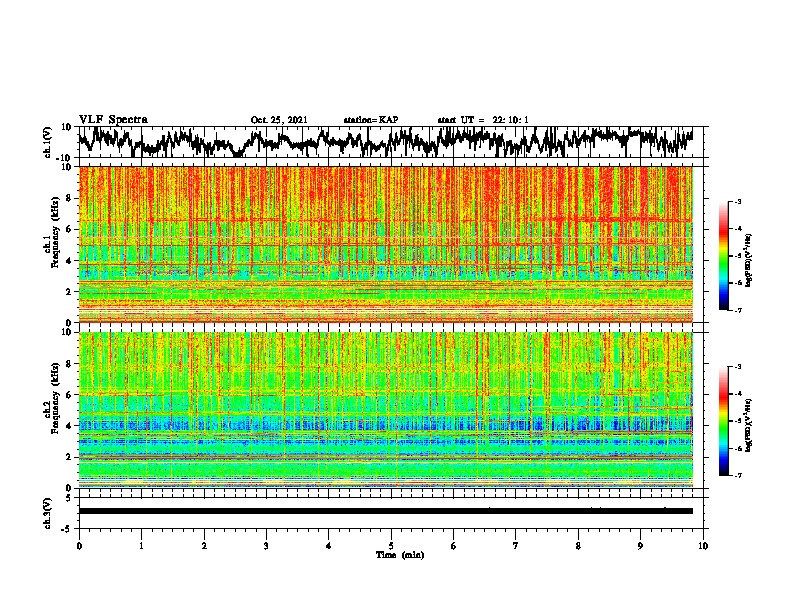Click the "ch.2 Frequency (kHz)" axis label
The image size is (792, 612).
[52, 398]
